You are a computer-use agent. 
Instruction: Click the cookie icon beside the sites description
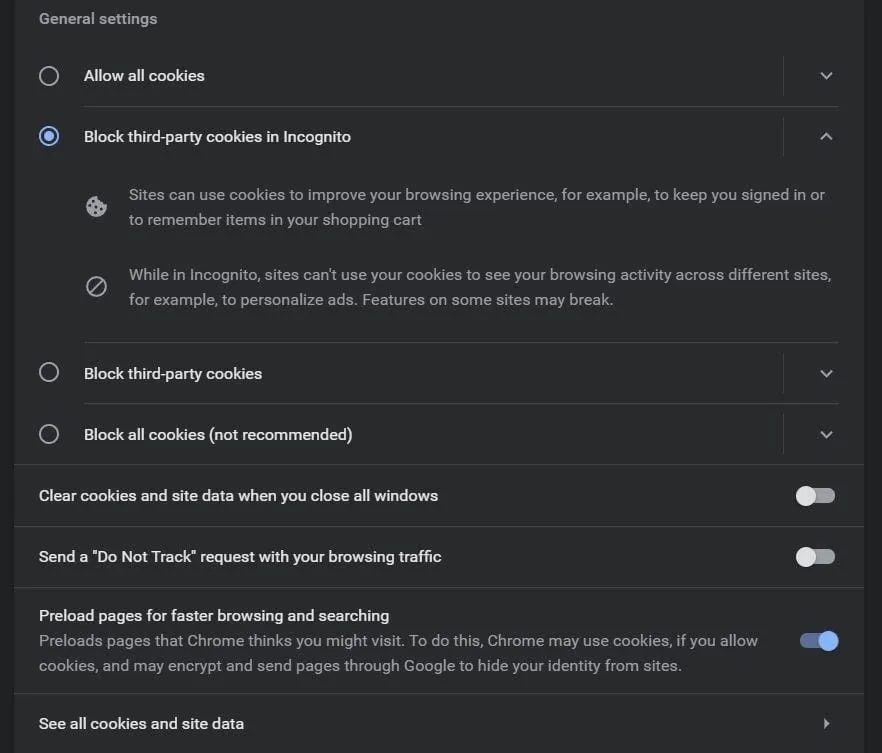[96, 207]
